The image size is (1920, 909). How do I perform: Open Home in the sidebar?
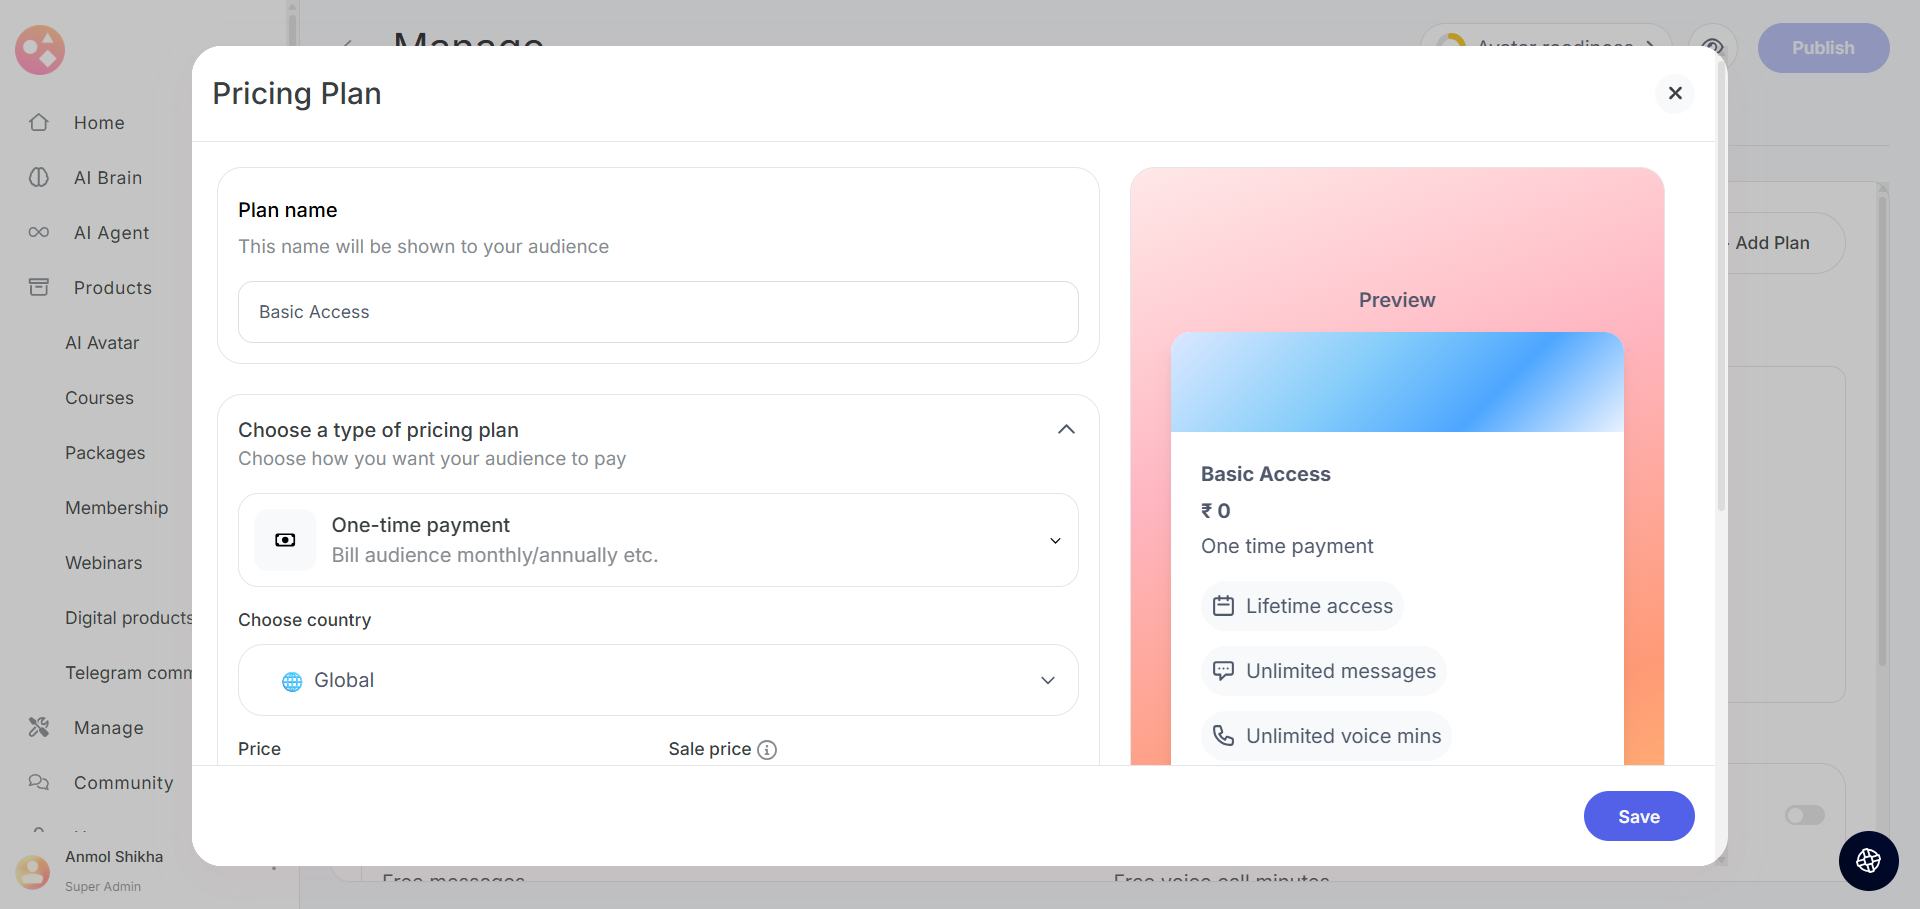coord(99,123)
